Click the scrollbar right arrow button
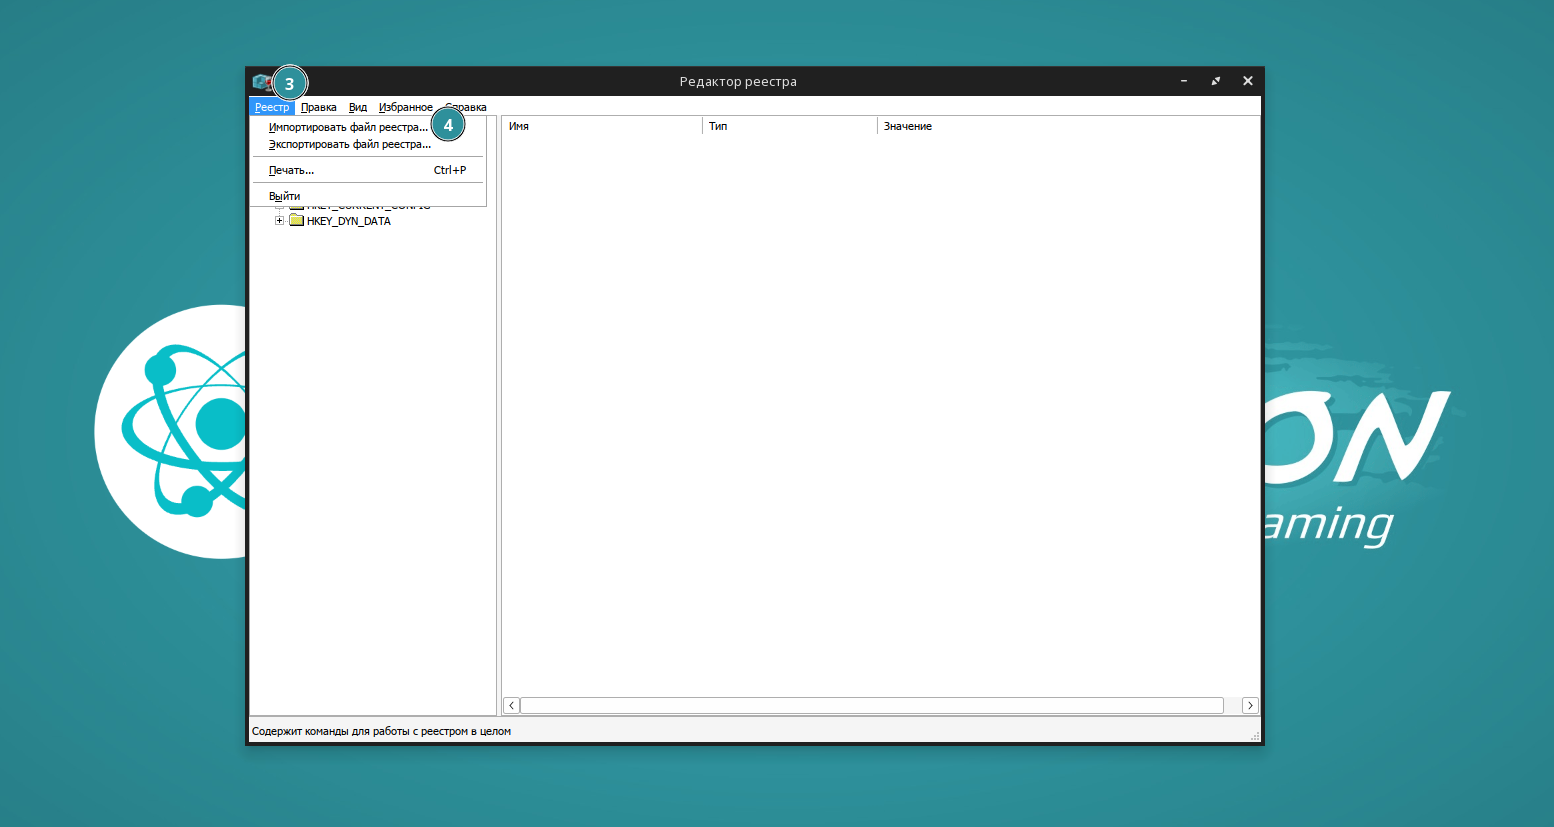Screen dimensions: 1554x827 coord(1250,705)
